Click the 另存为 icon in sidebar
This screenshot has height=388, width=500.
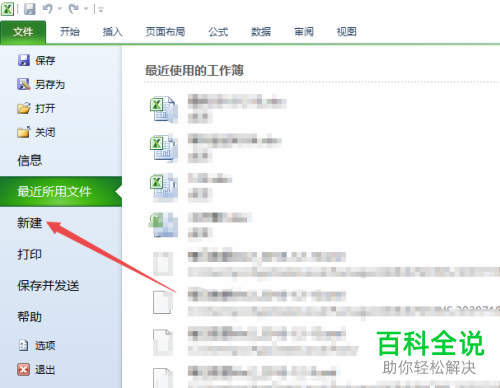coord(24,84)
